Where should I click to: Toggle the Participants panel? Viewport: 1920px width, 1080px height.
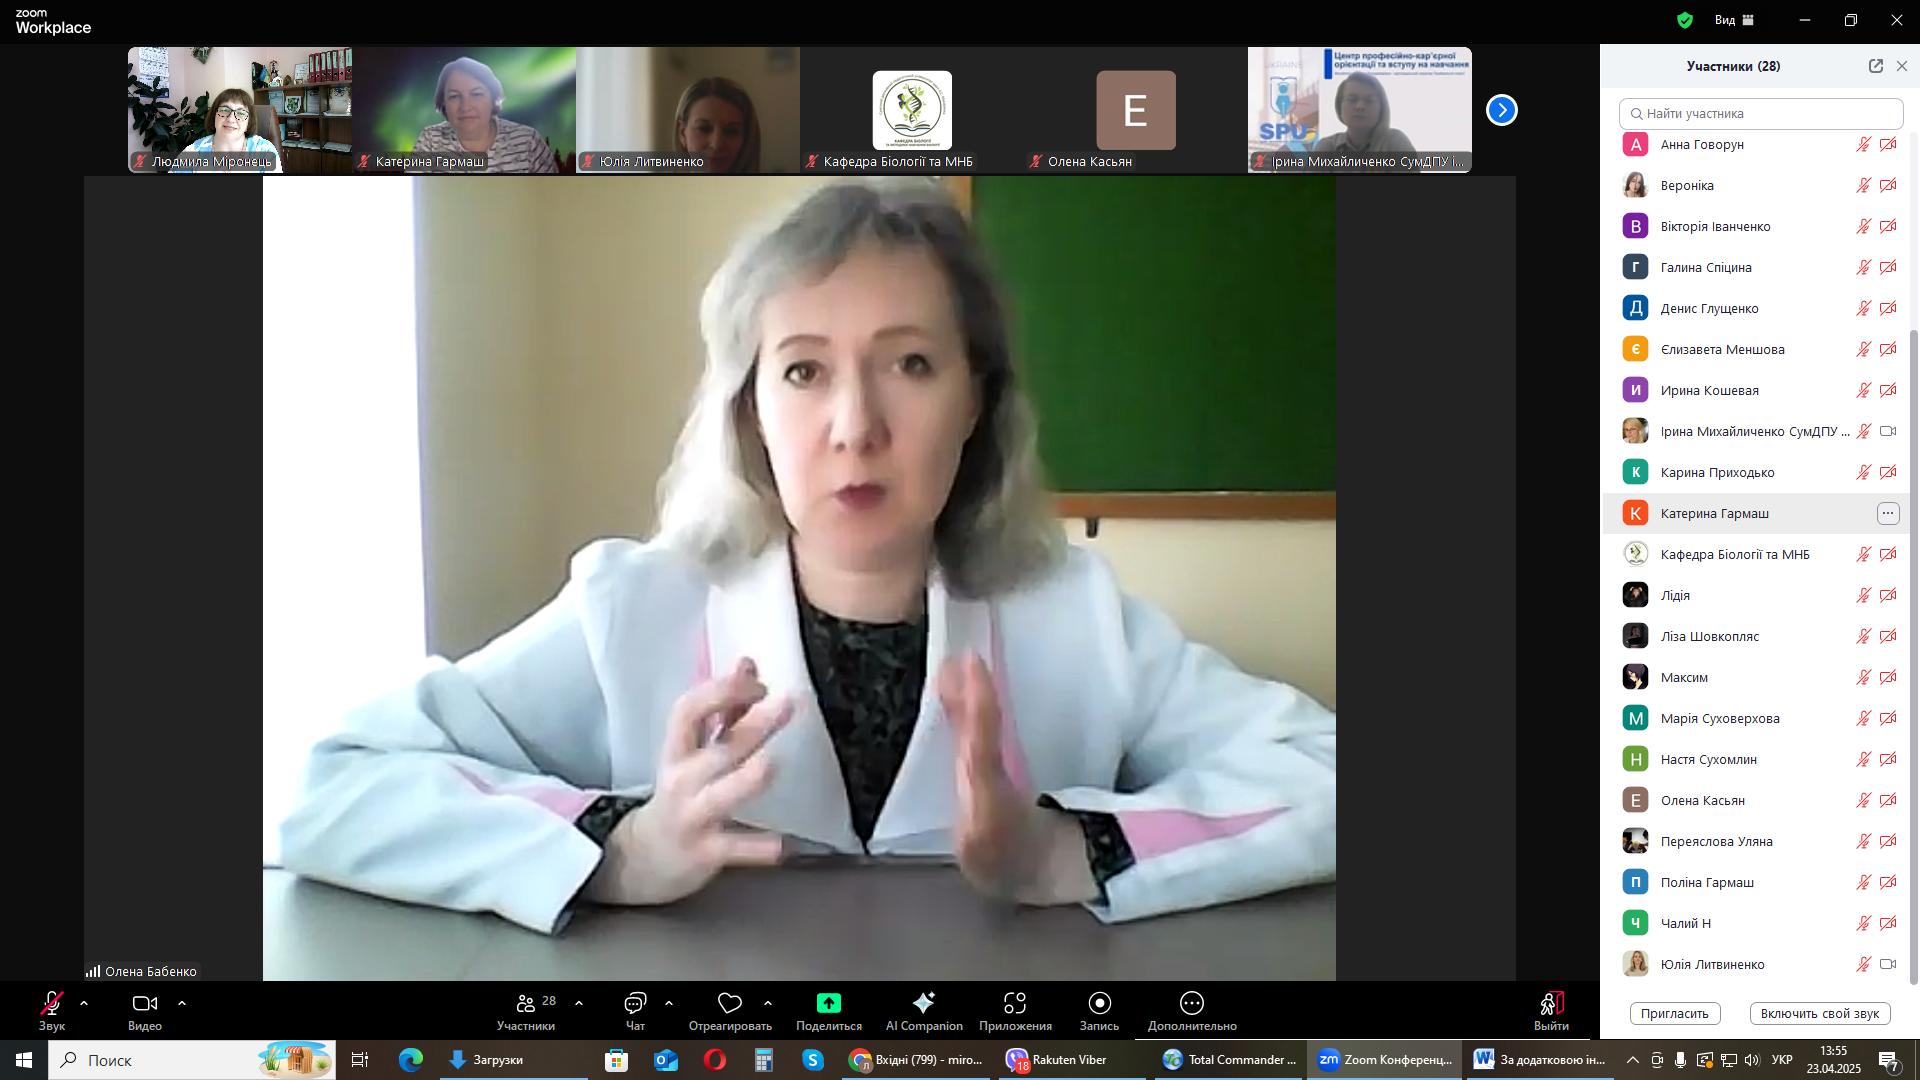tap(526, 1004)
